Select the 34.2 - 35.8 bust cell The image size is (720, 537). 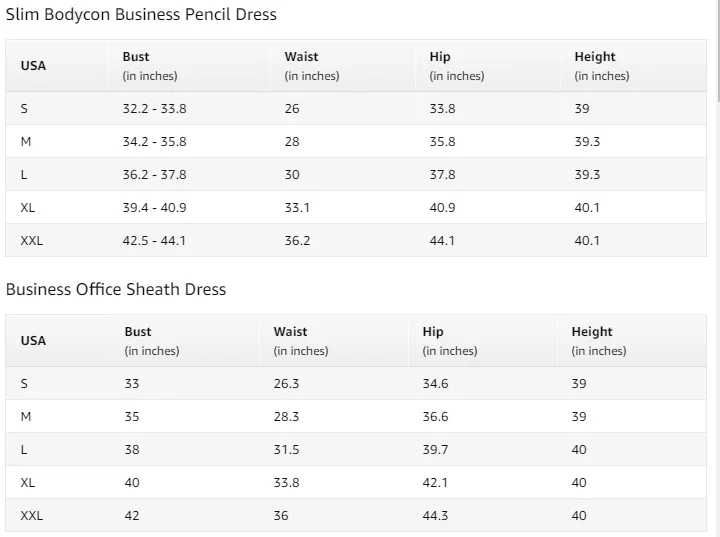click(x=154, y=142)
